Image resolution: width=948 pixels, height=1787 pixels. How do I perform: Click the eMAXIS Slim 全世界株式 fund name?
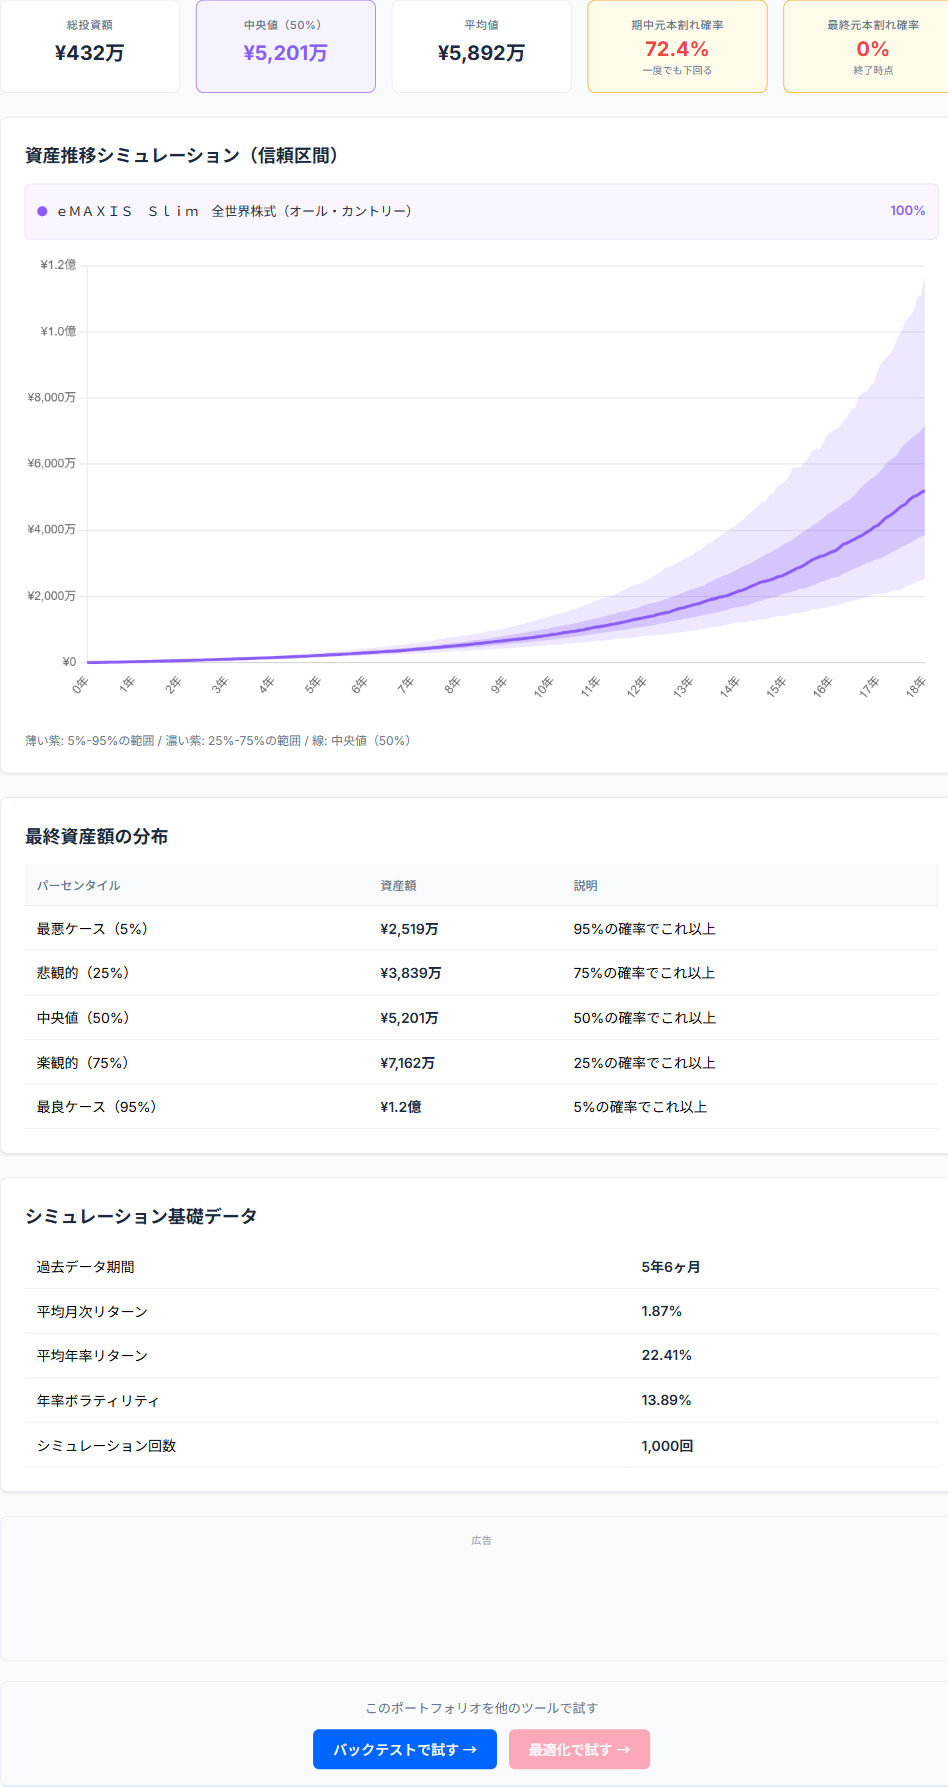pyautogui.click(x=235, y=211)
